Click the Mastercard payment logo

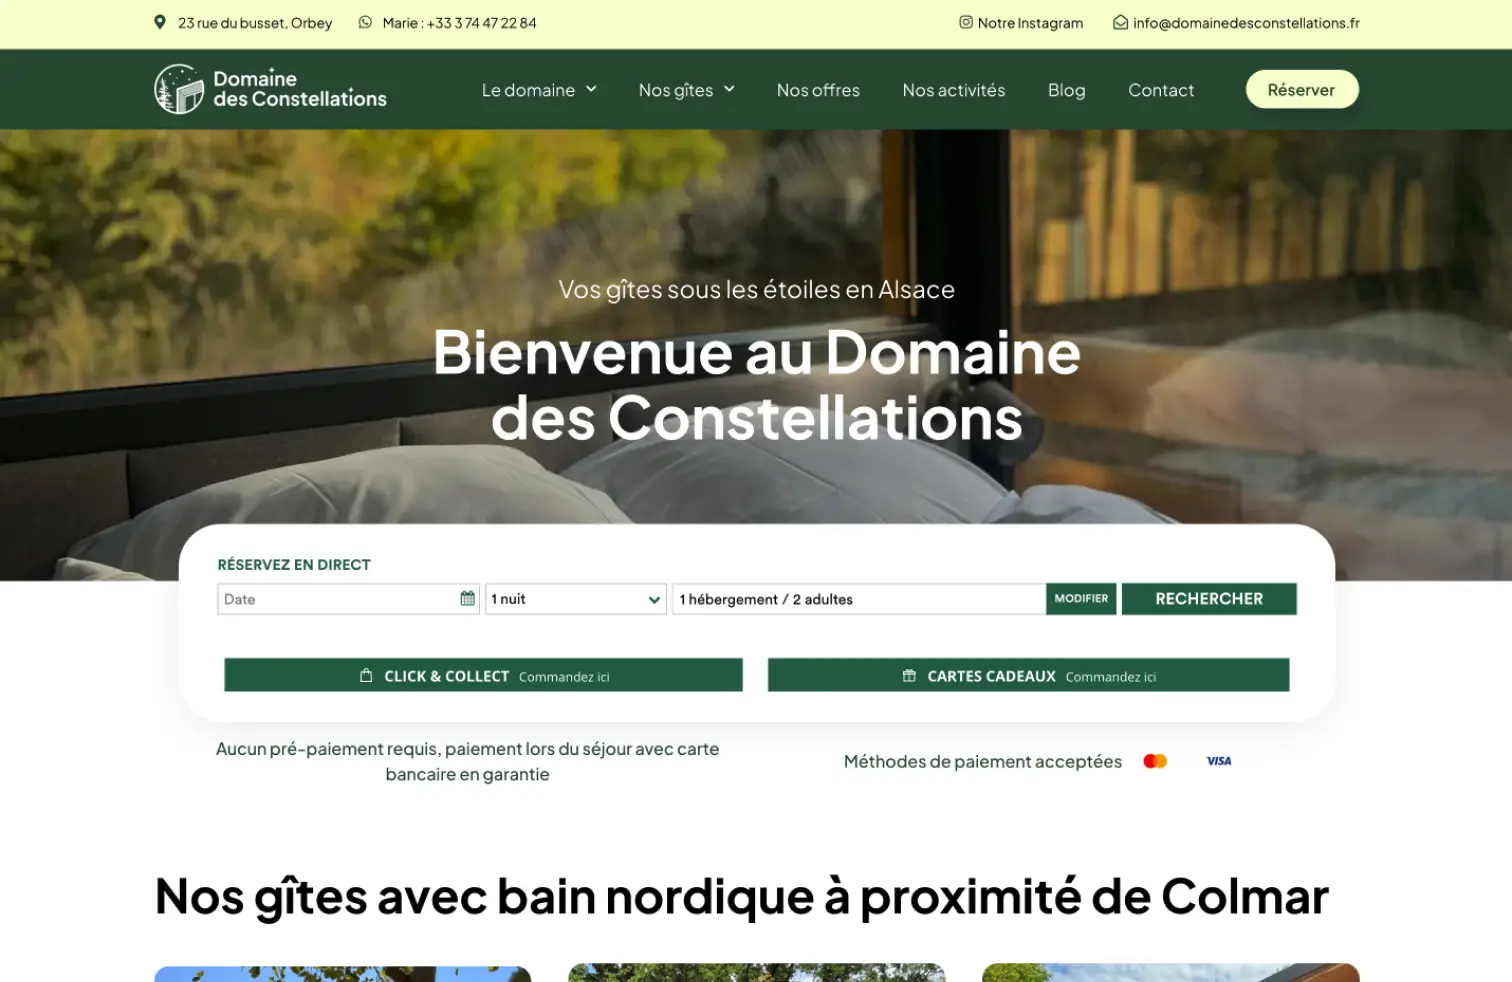point(1155,761)
